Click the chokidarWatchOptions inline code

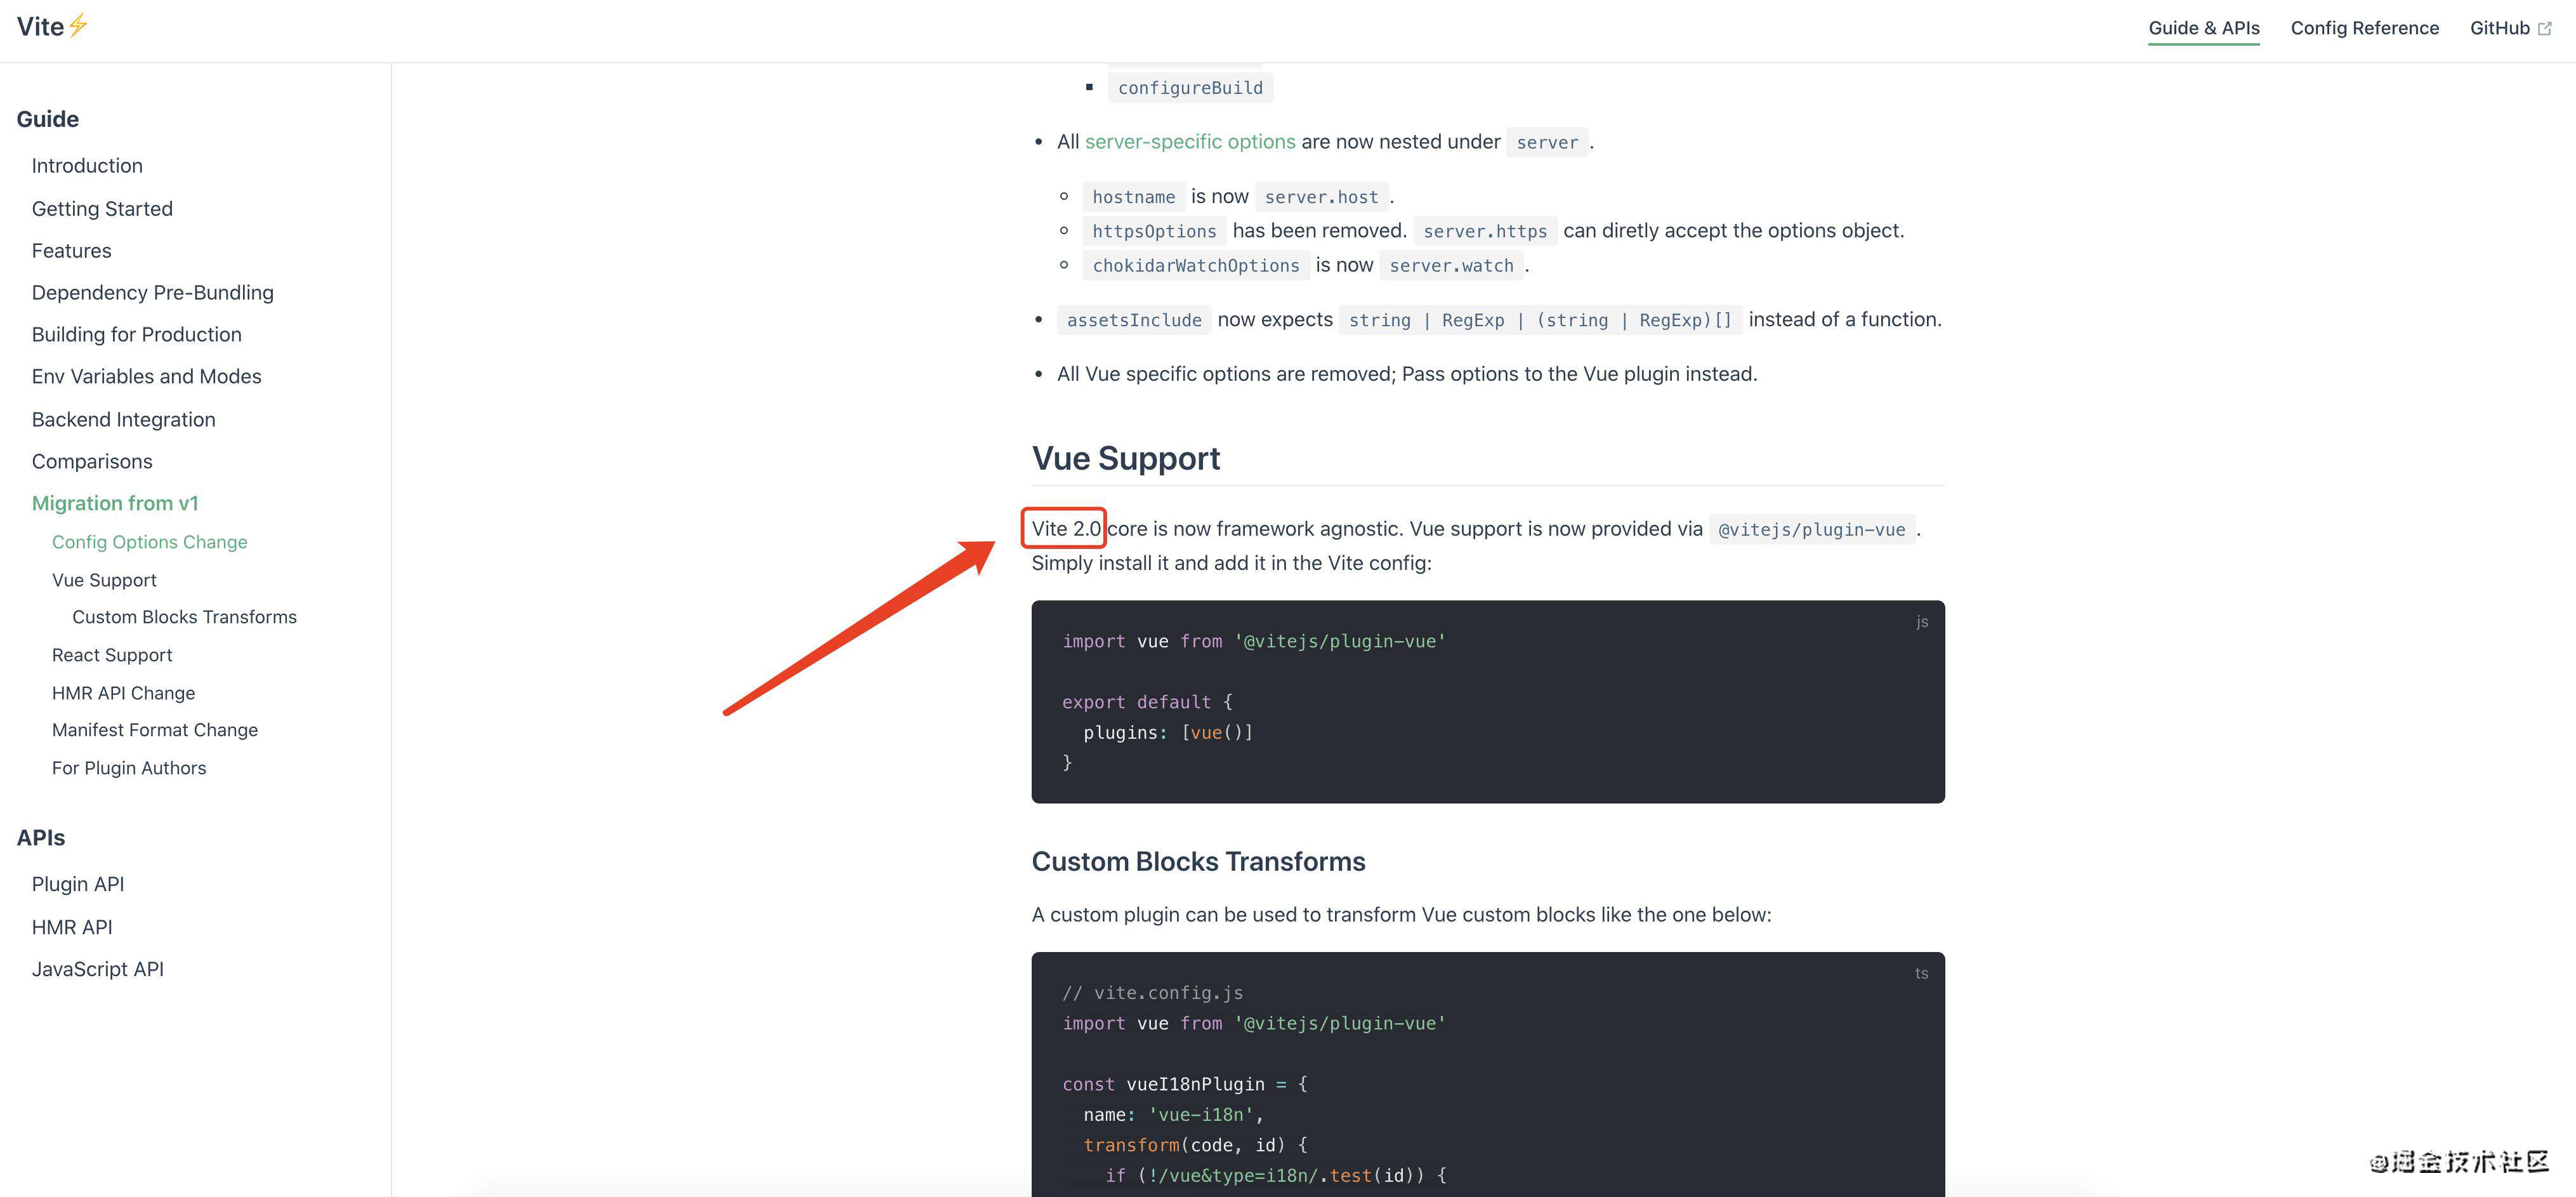pyautogui.click(x=1196, y=266)
